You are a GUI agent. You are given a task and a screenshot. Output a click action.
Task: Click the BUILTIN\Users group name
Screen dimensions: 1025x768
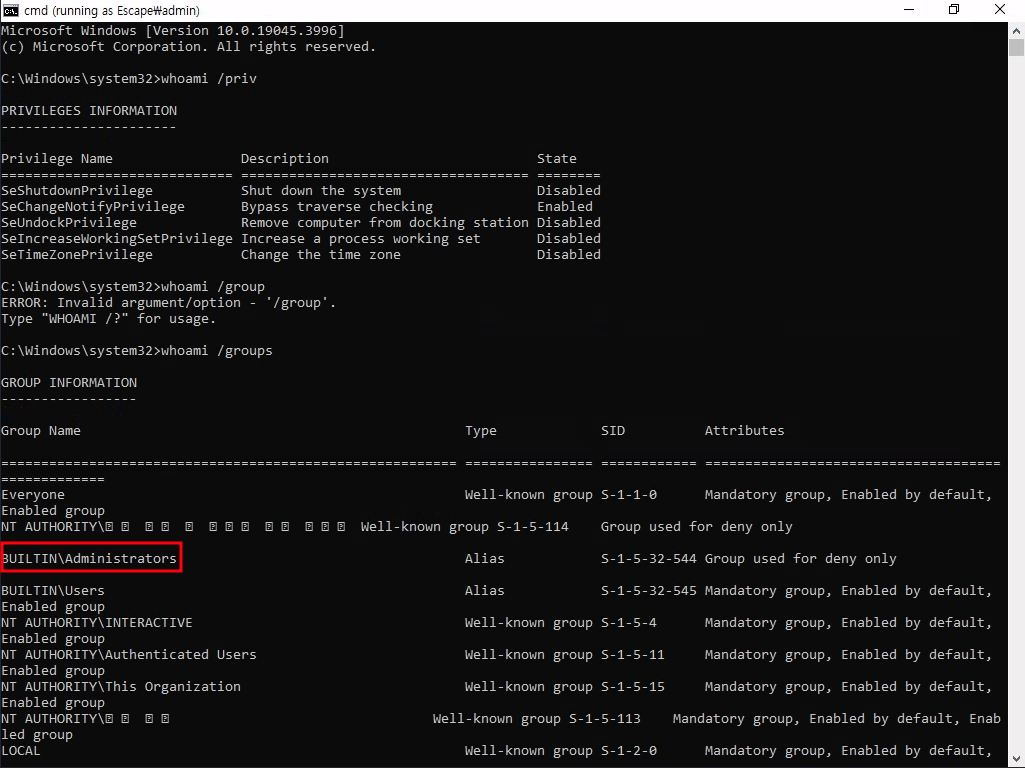(53, 590)
